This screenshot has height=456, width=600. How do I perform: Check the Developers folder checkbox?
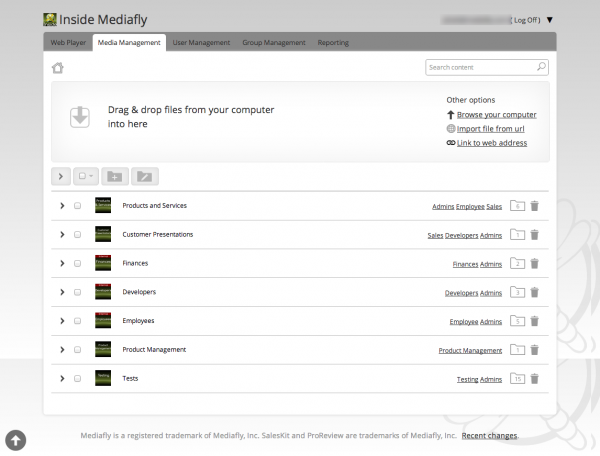point(77,292)
